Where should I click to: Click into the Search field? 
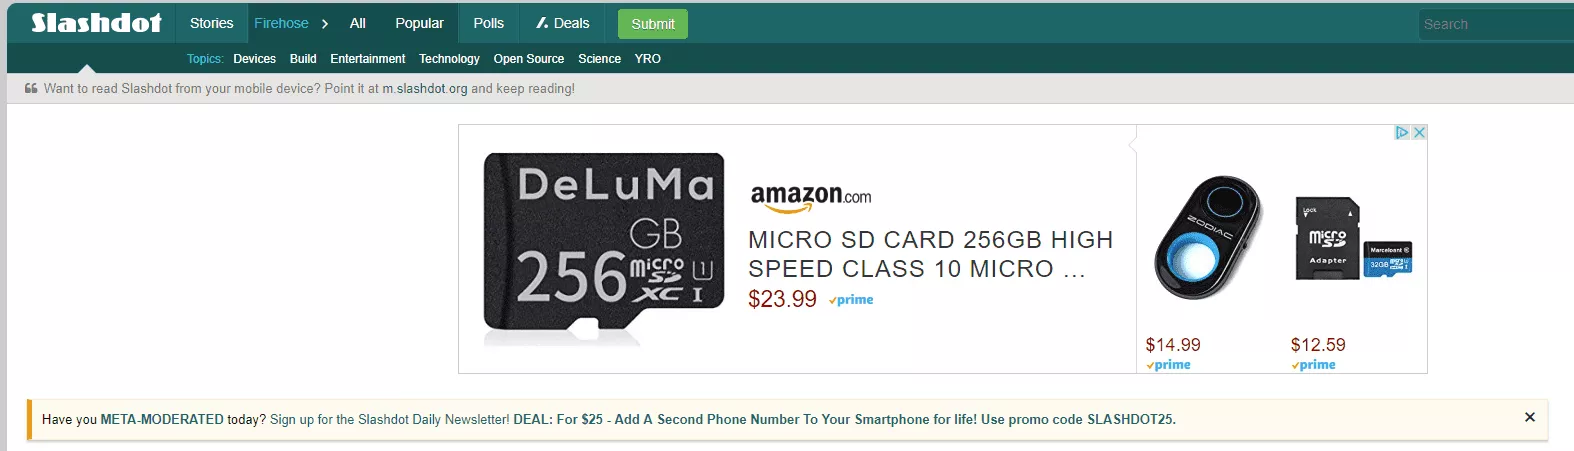pos(1495,24)
